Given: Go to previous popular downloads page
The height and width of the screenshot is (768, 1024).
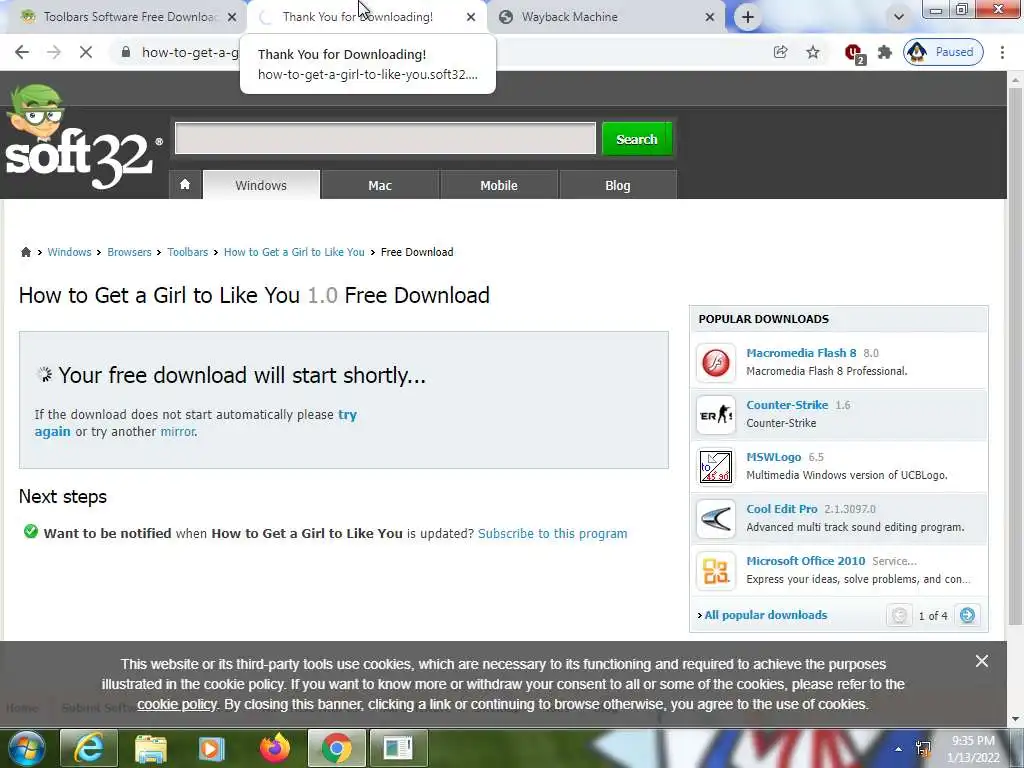Looking at the screenshot, I should pos(899,615).
